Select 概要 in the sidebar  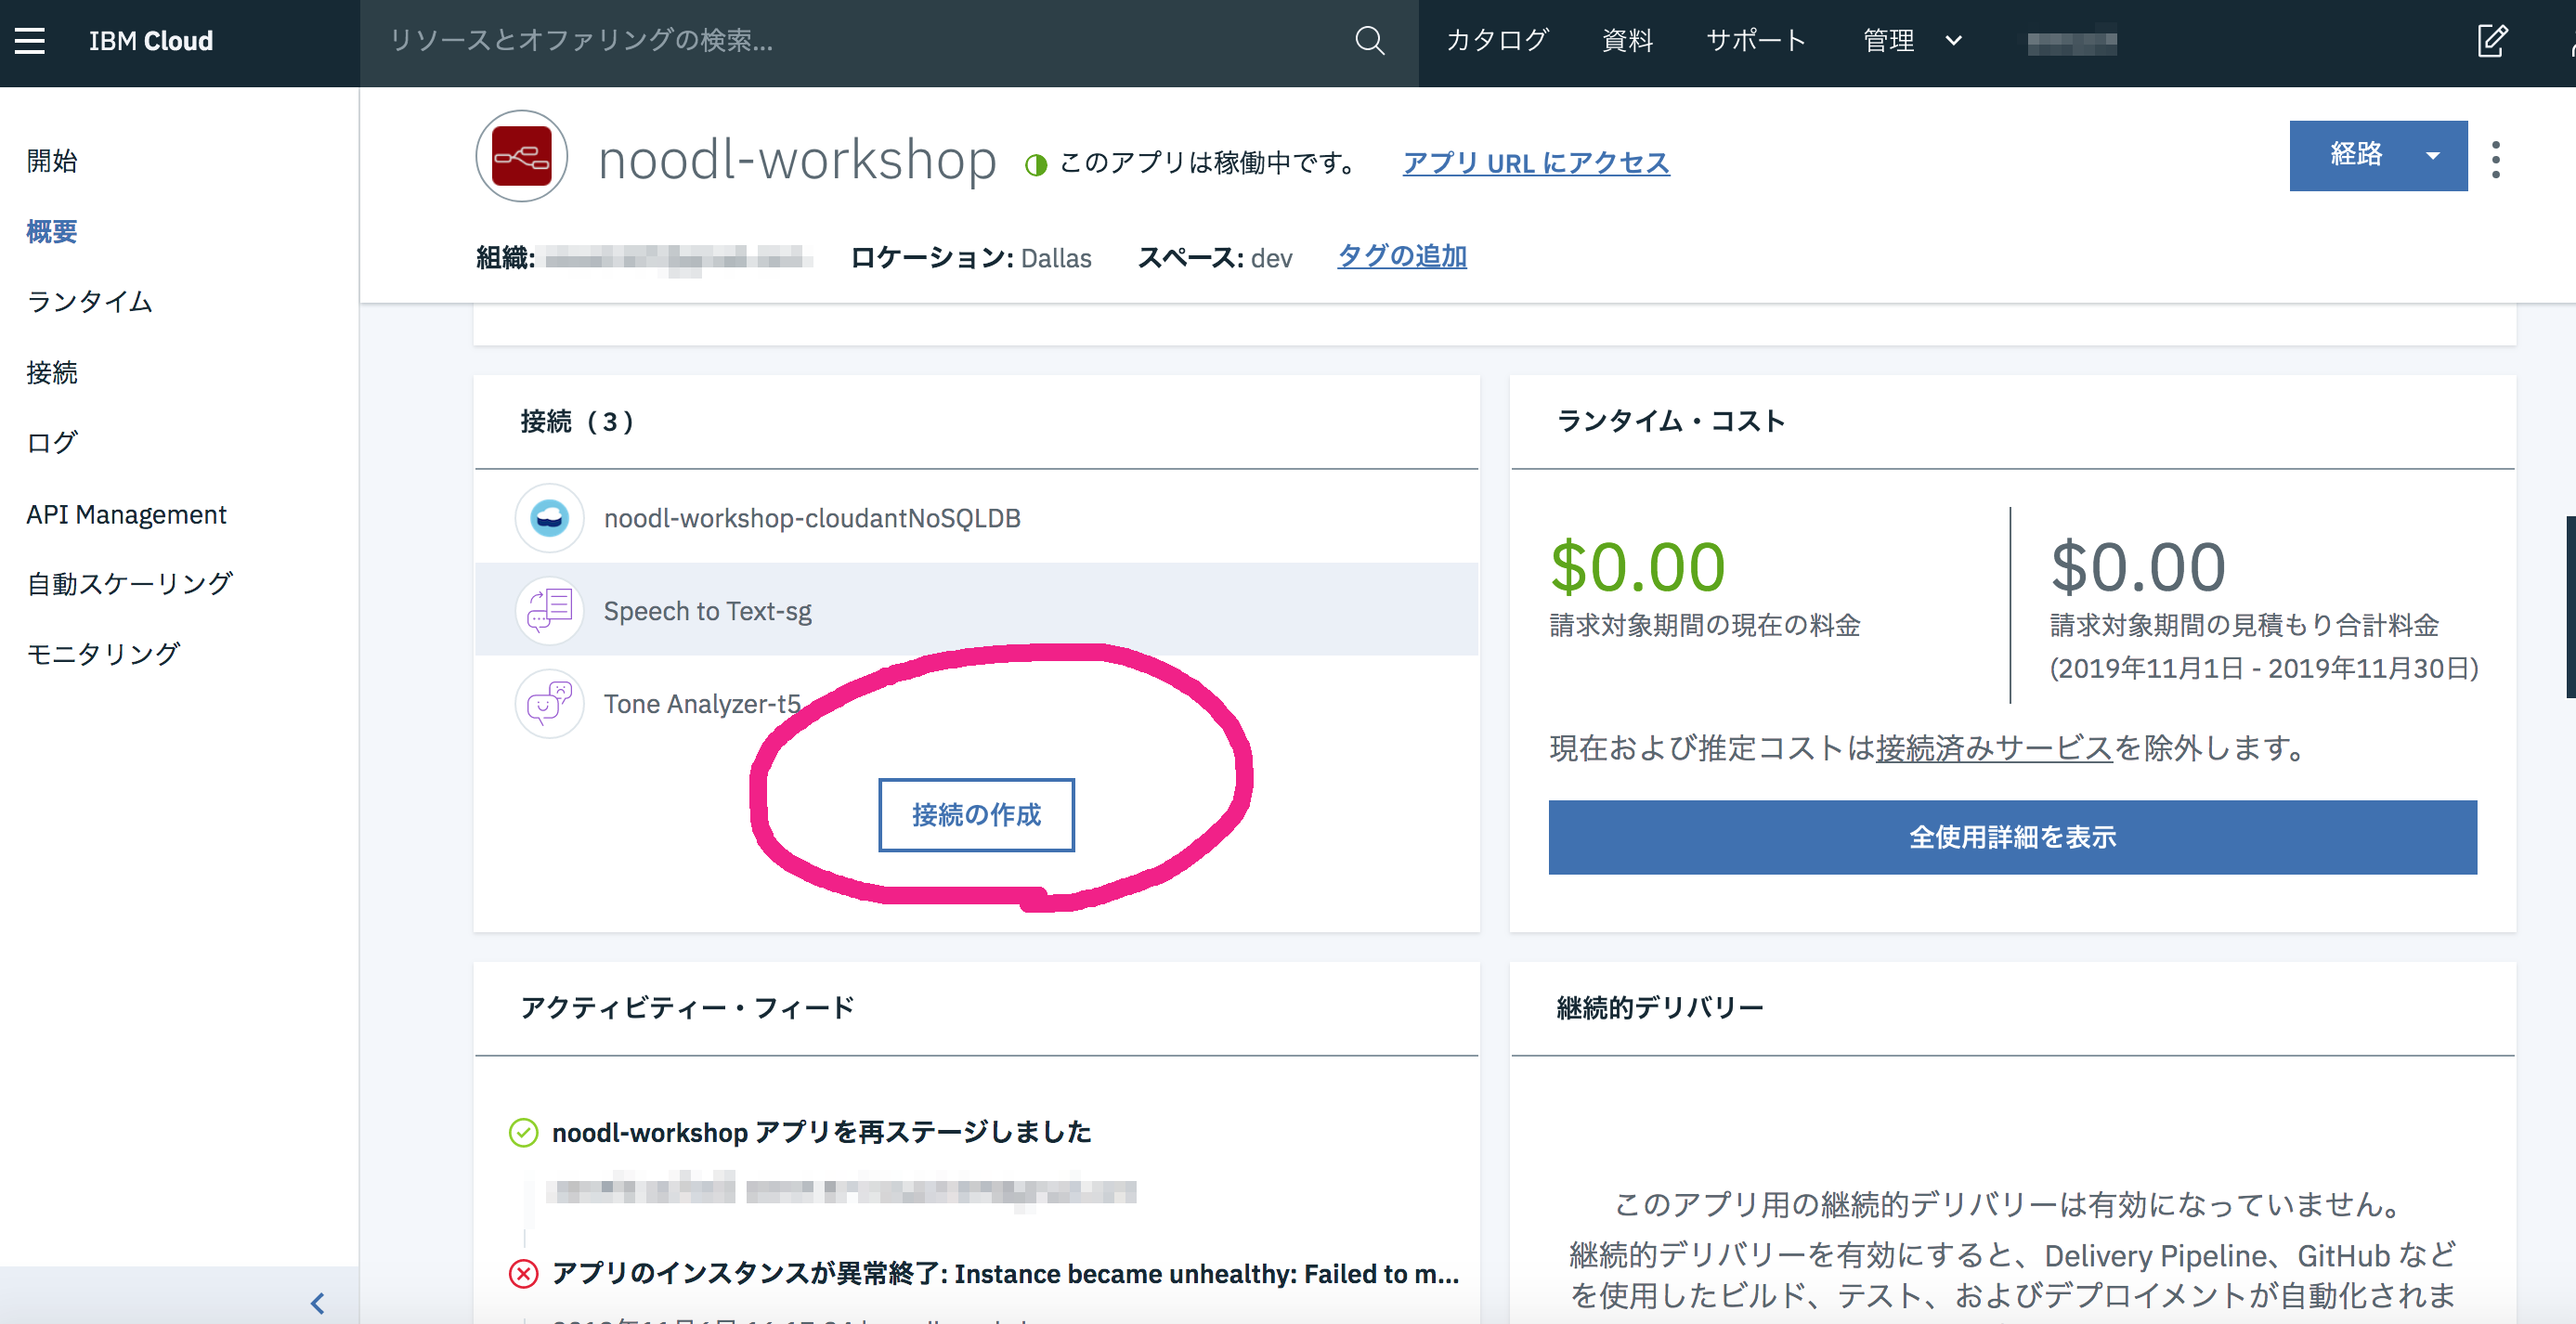(x=52, y=232)
